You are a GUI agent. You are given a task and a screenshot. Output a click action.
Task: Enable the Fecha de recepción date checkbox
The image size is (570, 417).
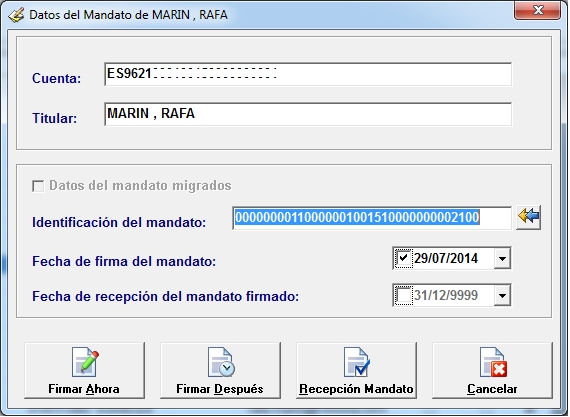(x=403, y=295)
